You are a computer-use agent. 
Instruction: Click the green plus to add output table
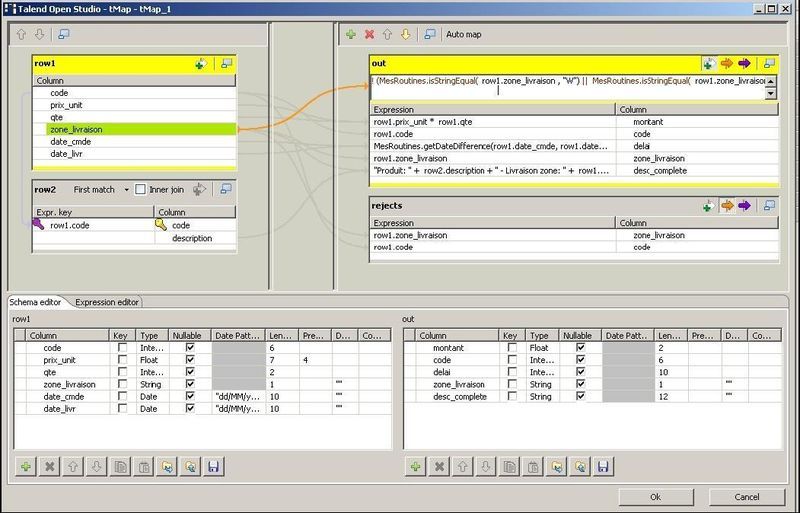[350, 34]
